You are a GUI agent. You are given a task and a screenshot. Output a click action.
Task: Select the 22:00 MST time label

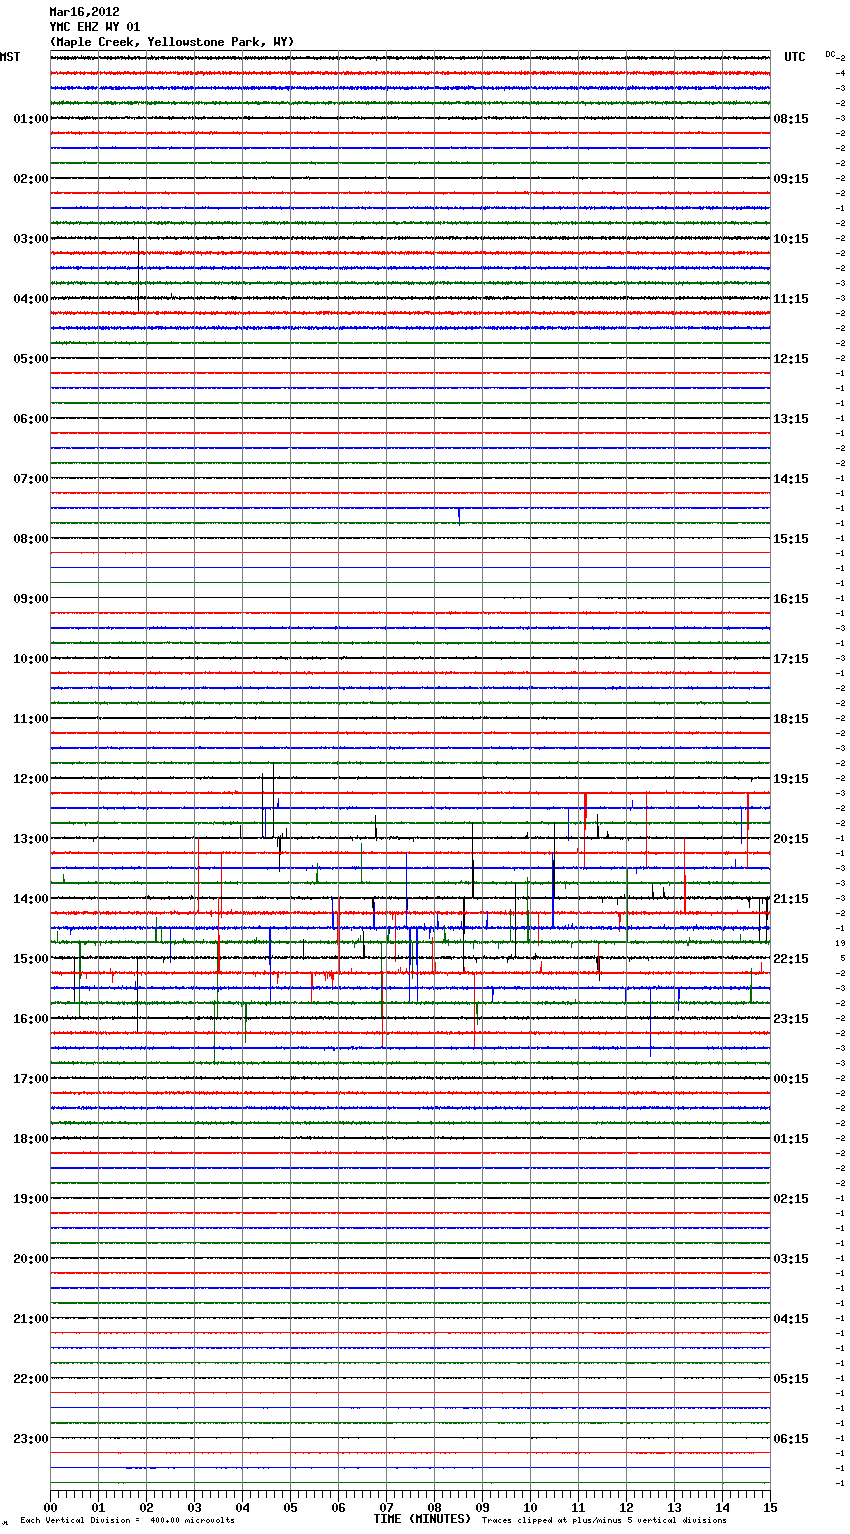30,1379
